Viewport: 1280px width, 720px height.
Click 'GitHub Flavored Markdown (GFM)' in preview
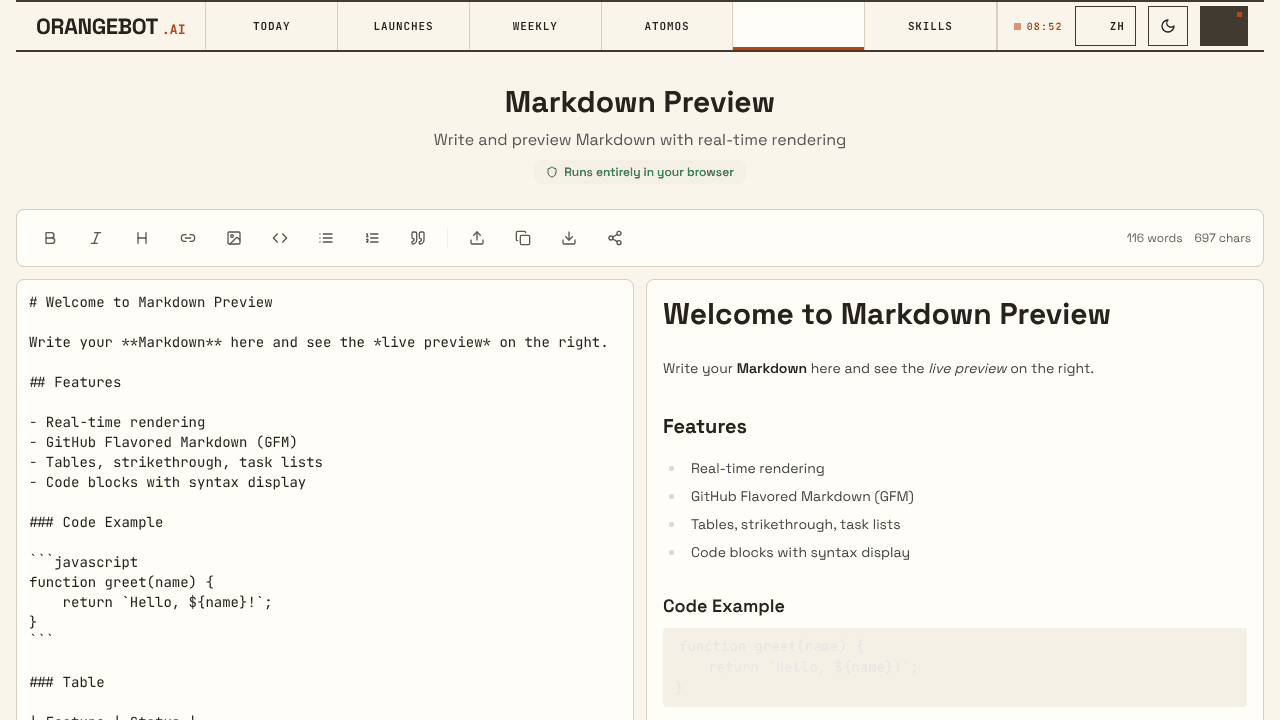point(802,496)
